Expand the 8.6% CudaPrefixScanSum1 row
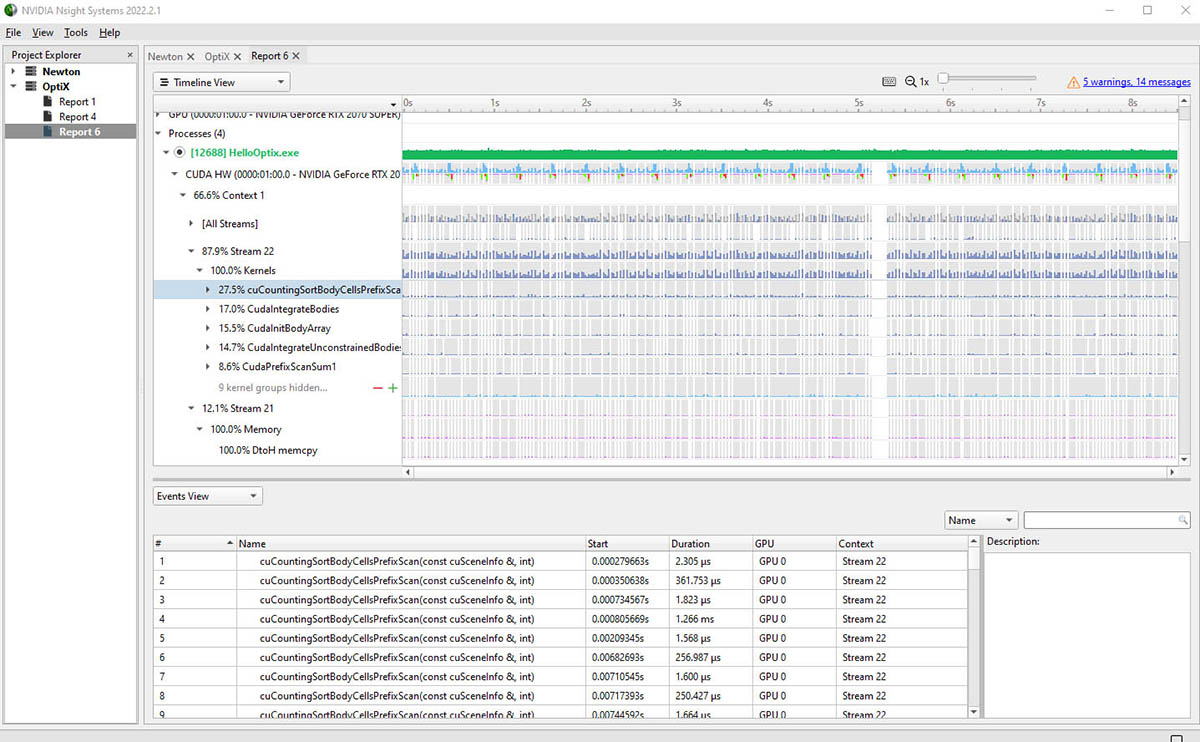The width and height of the screenshot is (1200, 742). click(x=208, y=367)
